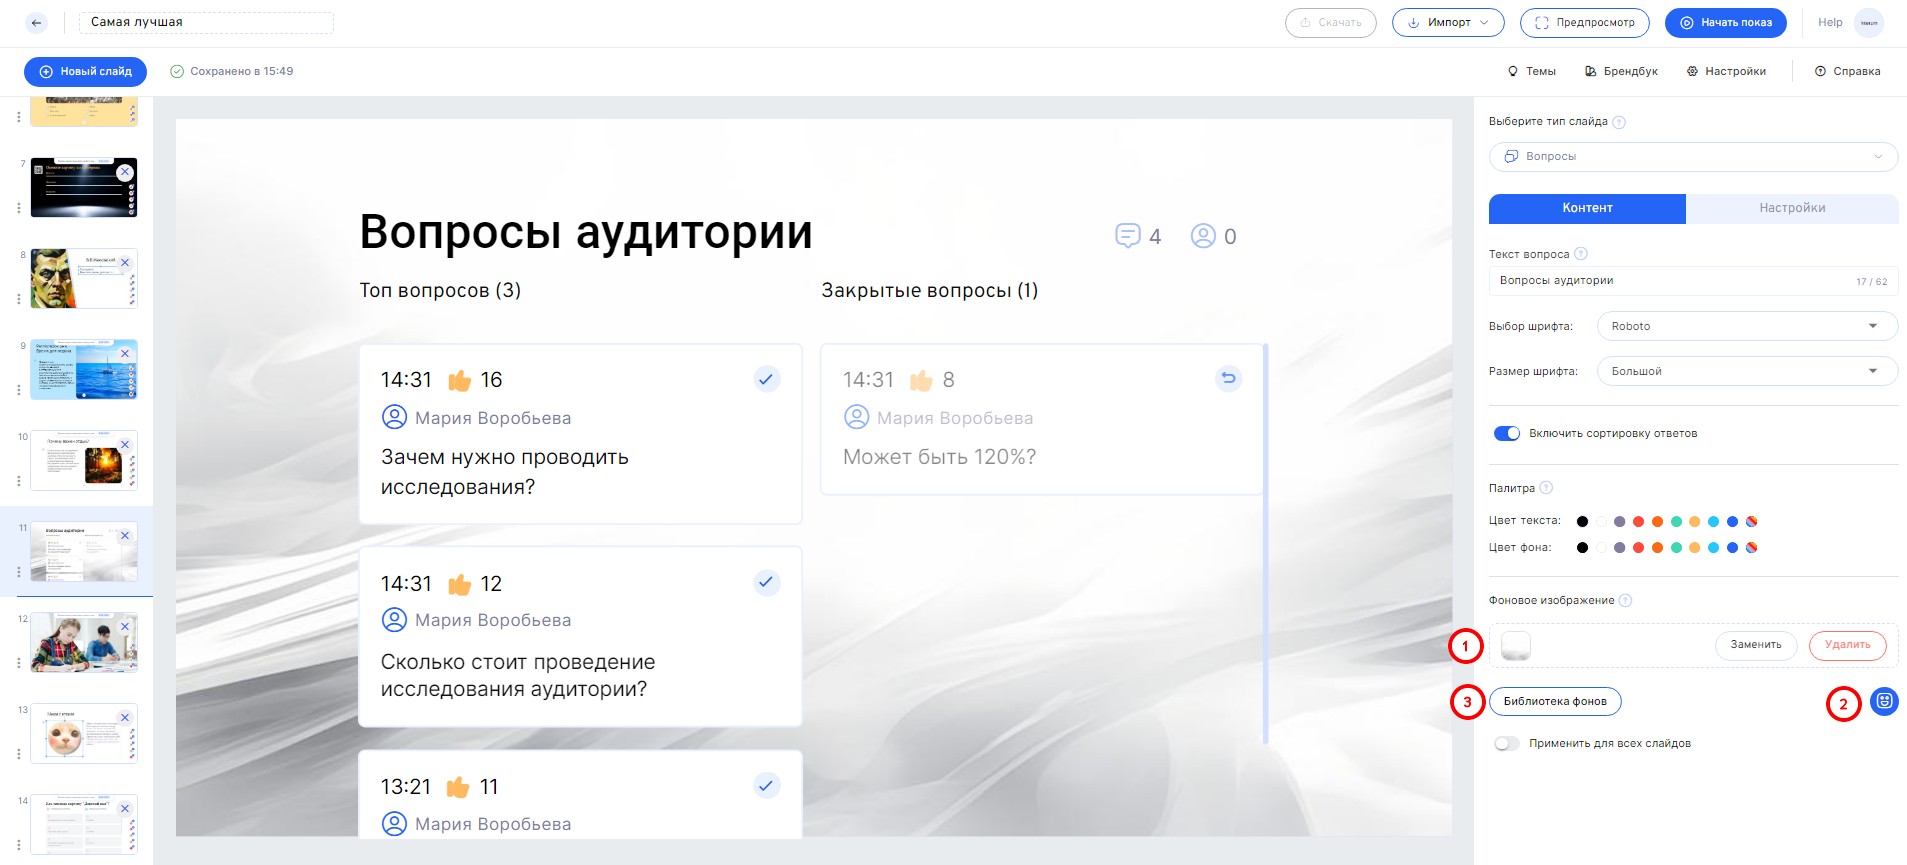The height and width of the screenshot is (865, 1907).
Task: Click the drag handle dots of slide 12
Action: coord(18,662)
